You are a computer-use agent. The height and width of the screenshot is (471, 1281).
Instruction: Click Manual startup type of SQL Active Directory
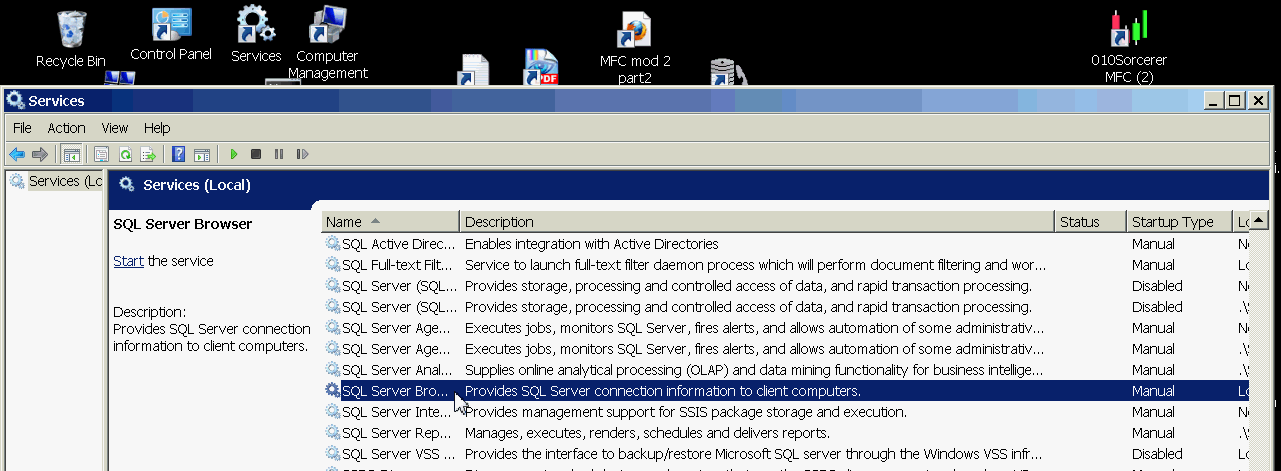pos(1153,244)
